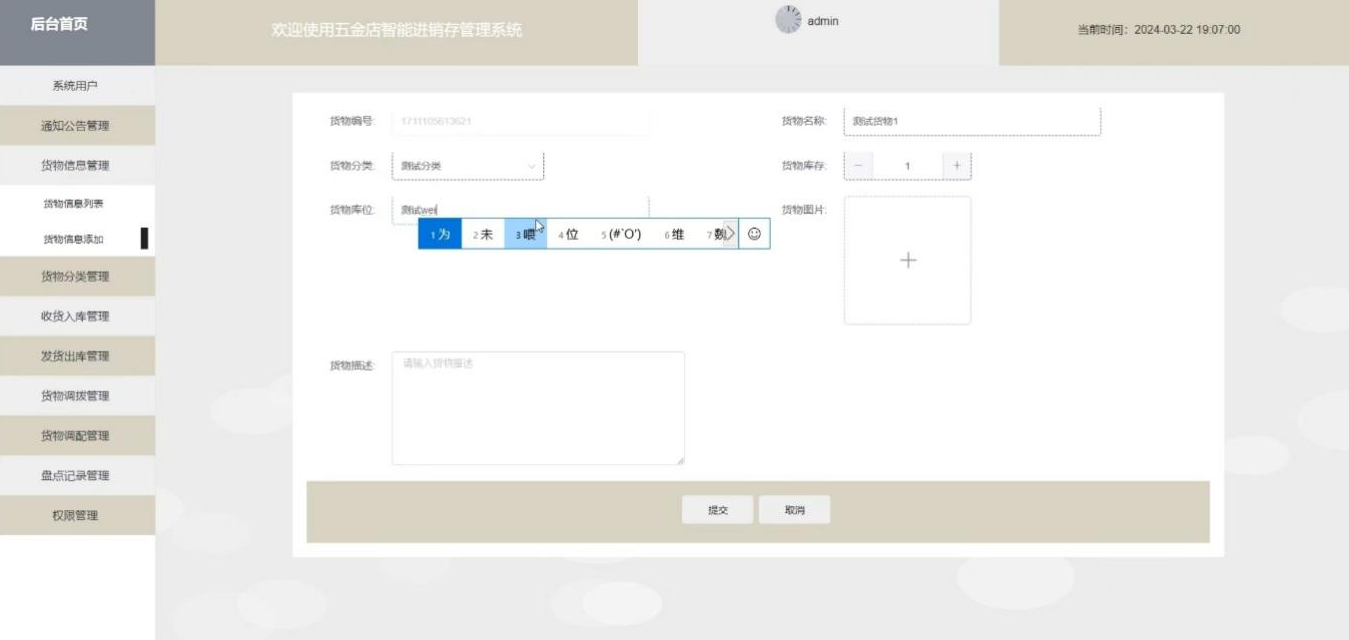Collapse the 货物信息管理 sidebar menu
Viewport: 1349px width, 640px height.
click(76, 166)
